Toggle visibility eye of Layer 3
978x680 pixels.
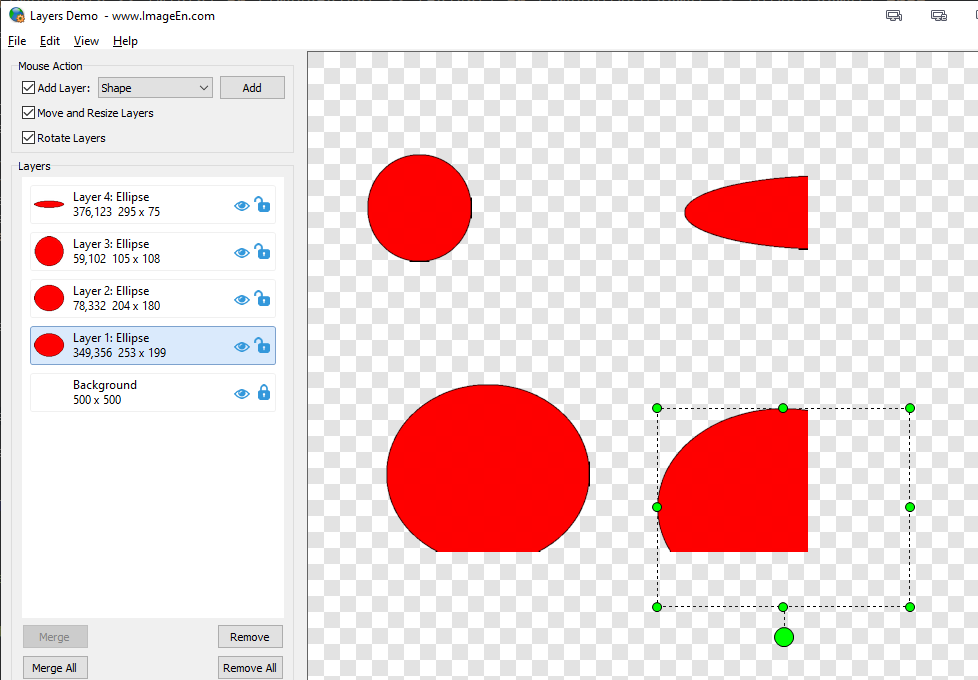point(241,253)
